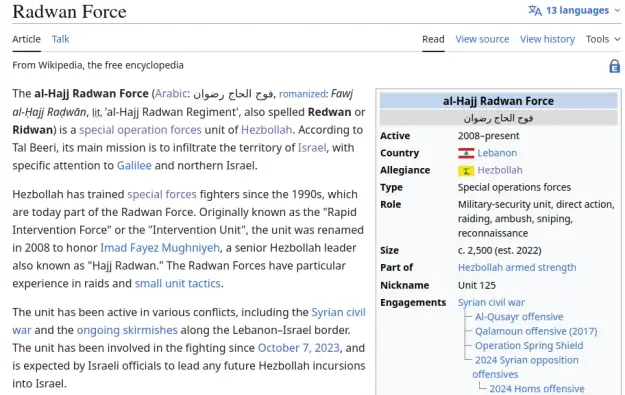
Task: Select the Read tab
Action: coord(433,39)
